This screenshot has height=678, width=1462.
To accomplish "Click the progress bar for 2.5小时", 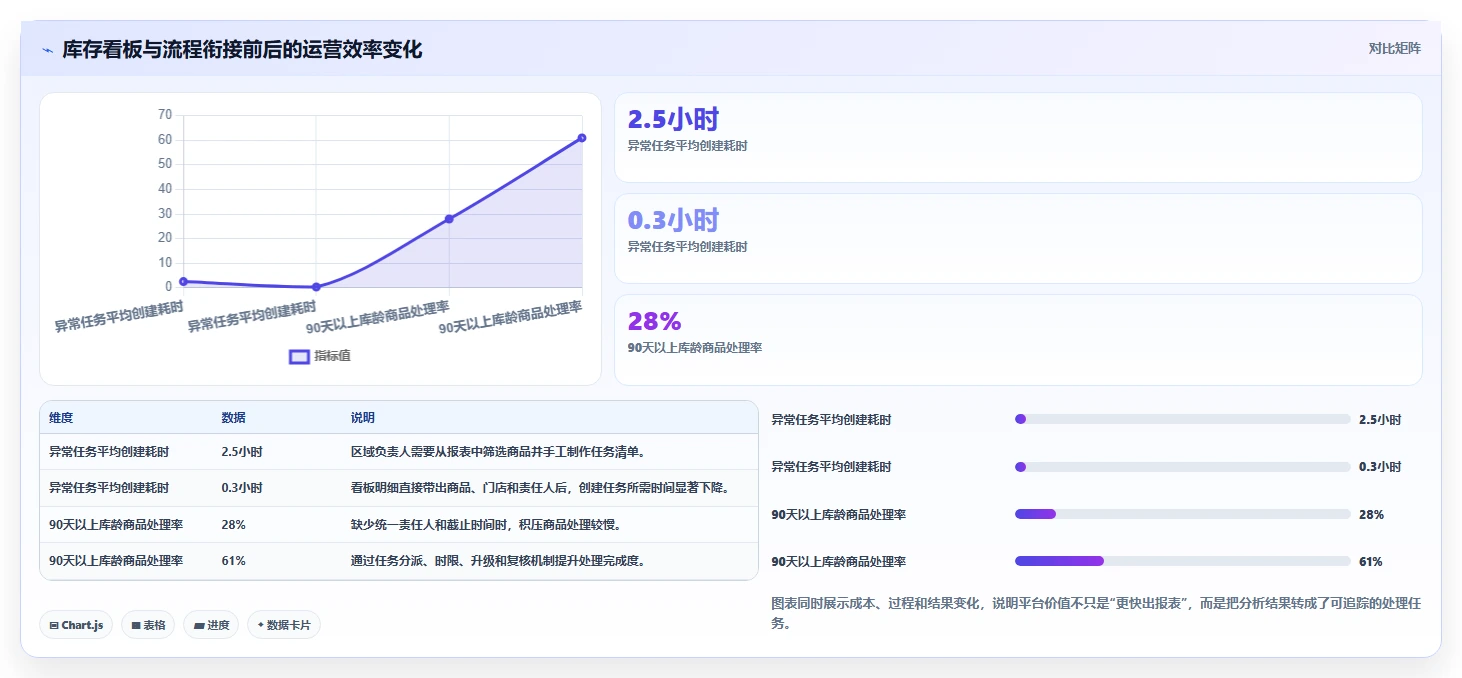I will click(1182, 419).
